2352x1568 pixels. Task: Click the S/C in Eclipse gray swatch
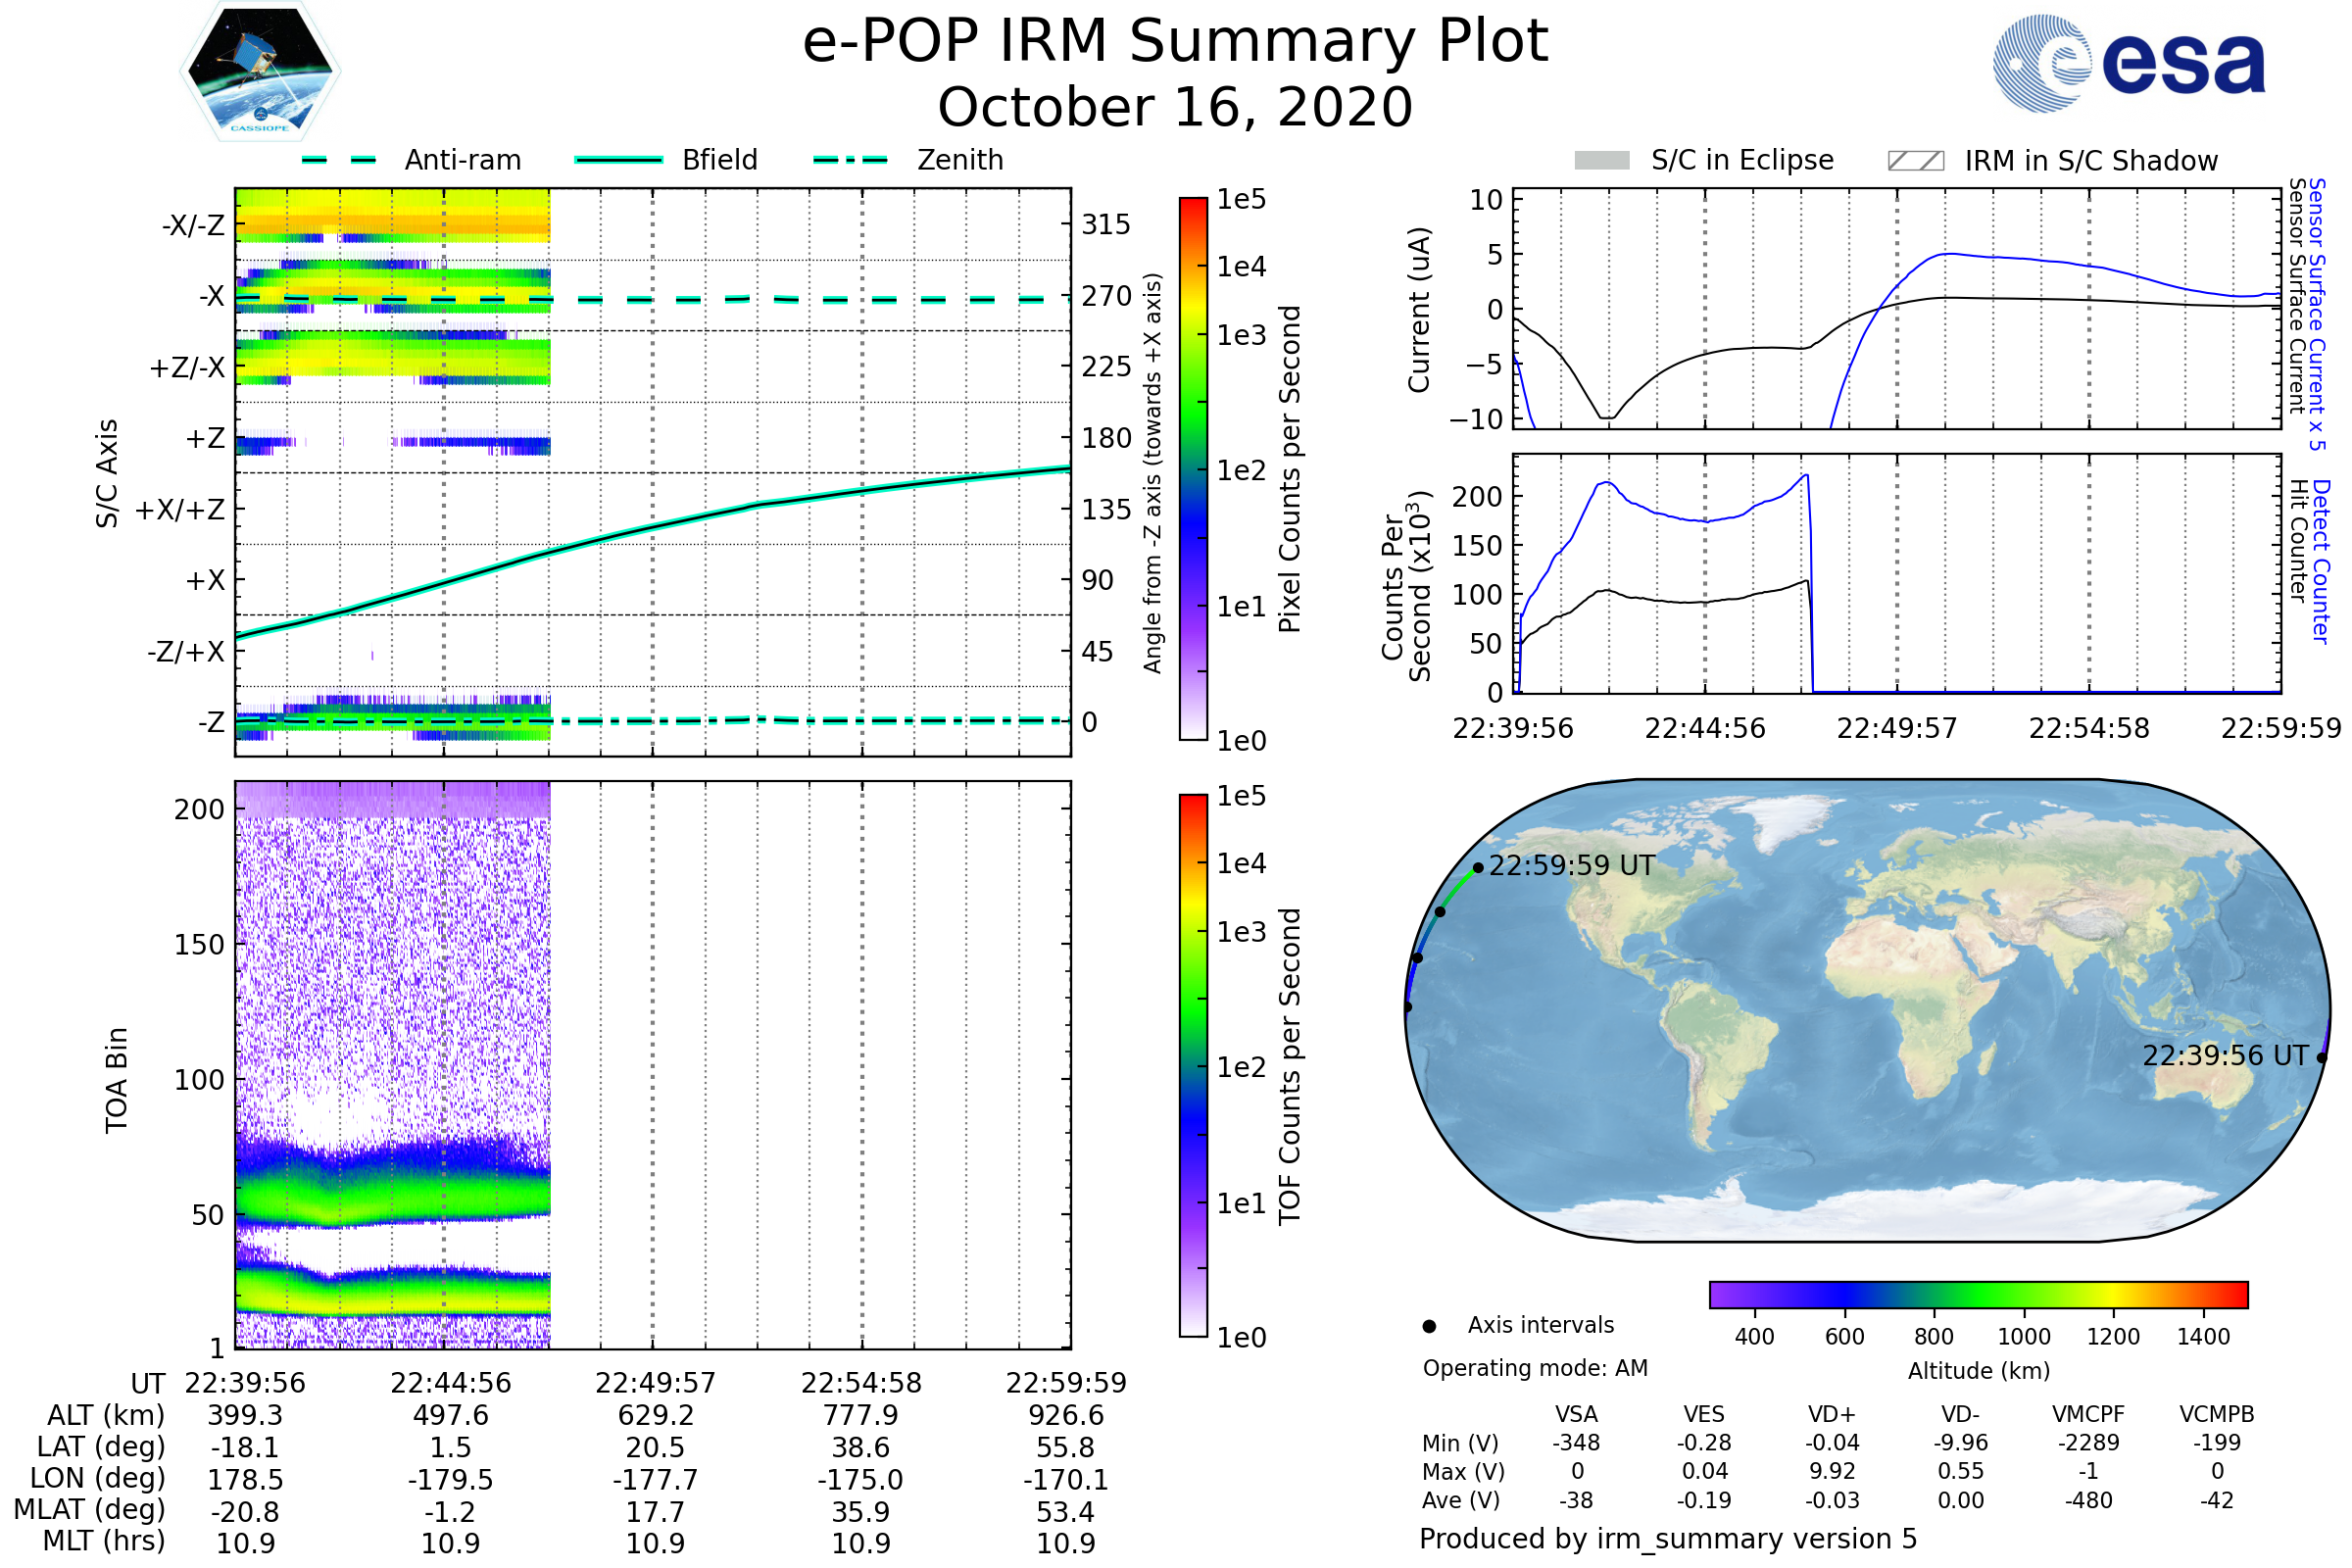point(1601,161)
